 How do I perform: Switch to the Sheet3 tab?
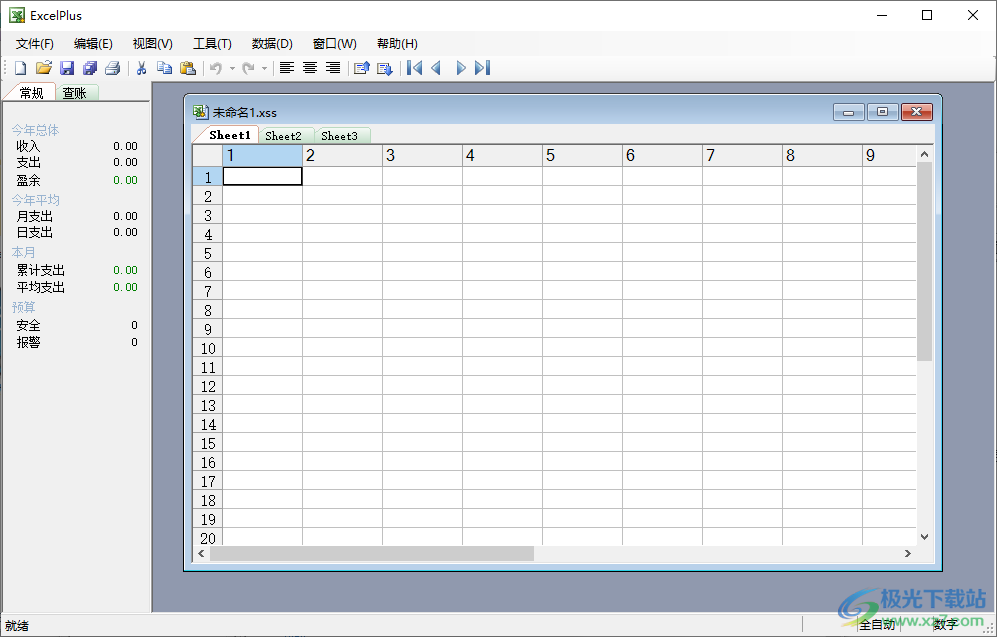[x=340, y=135]
